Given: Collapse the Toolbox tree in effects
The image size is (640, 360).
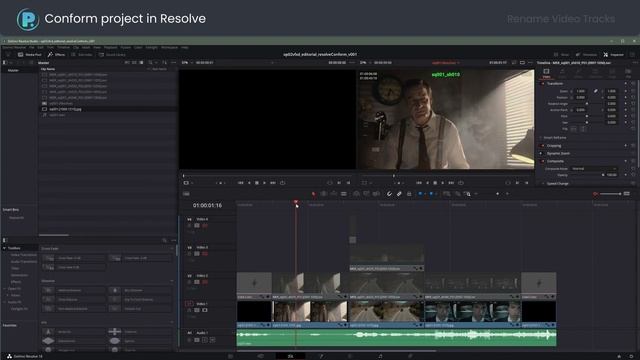Looking at the screenshot, I should [x=4, y=248].
